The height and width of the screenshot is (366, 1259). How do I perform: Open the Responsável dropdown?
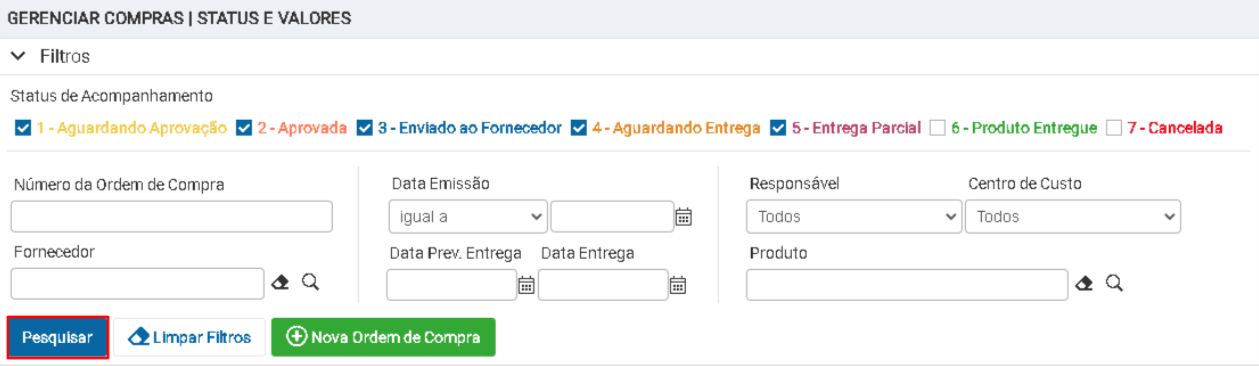coord(854,216)
